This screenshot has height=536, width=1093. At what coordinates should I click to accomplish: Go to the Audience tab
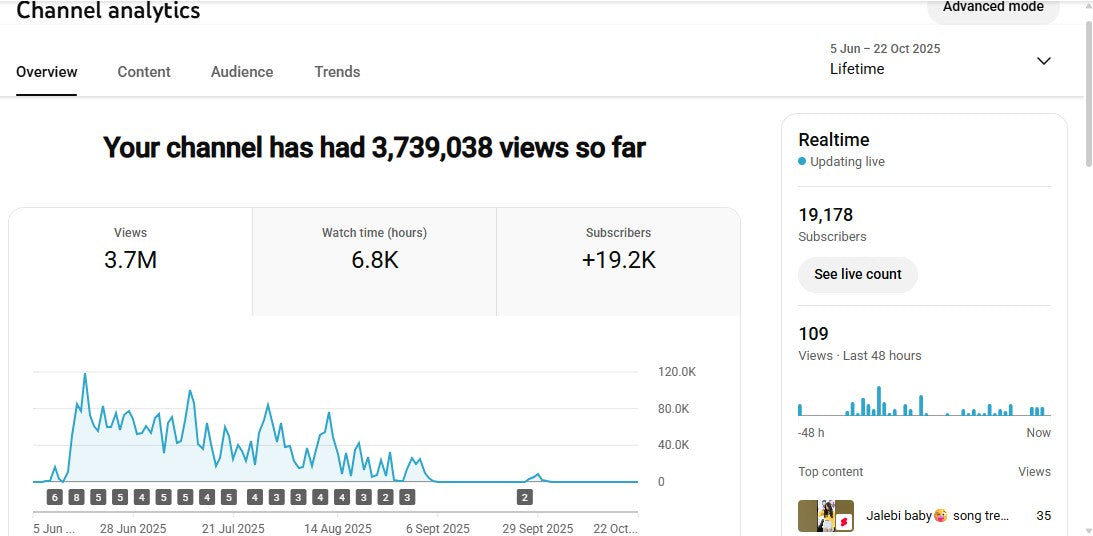(x=242, y=72)
